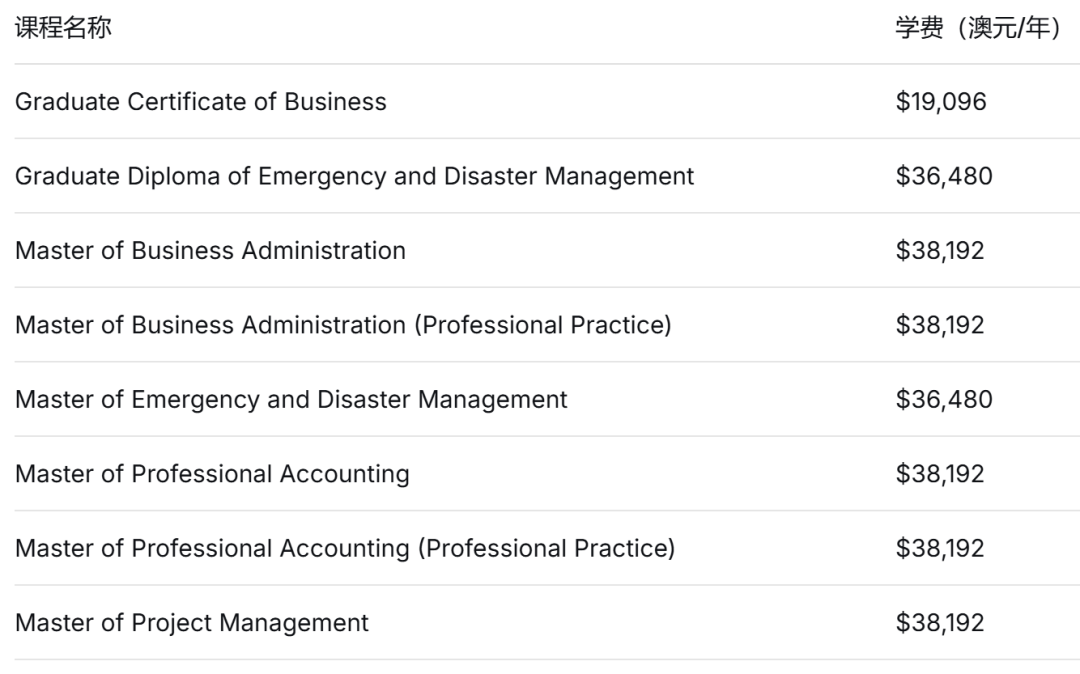Click fee for plain Master of Business Administration

[x=940, y=250]
